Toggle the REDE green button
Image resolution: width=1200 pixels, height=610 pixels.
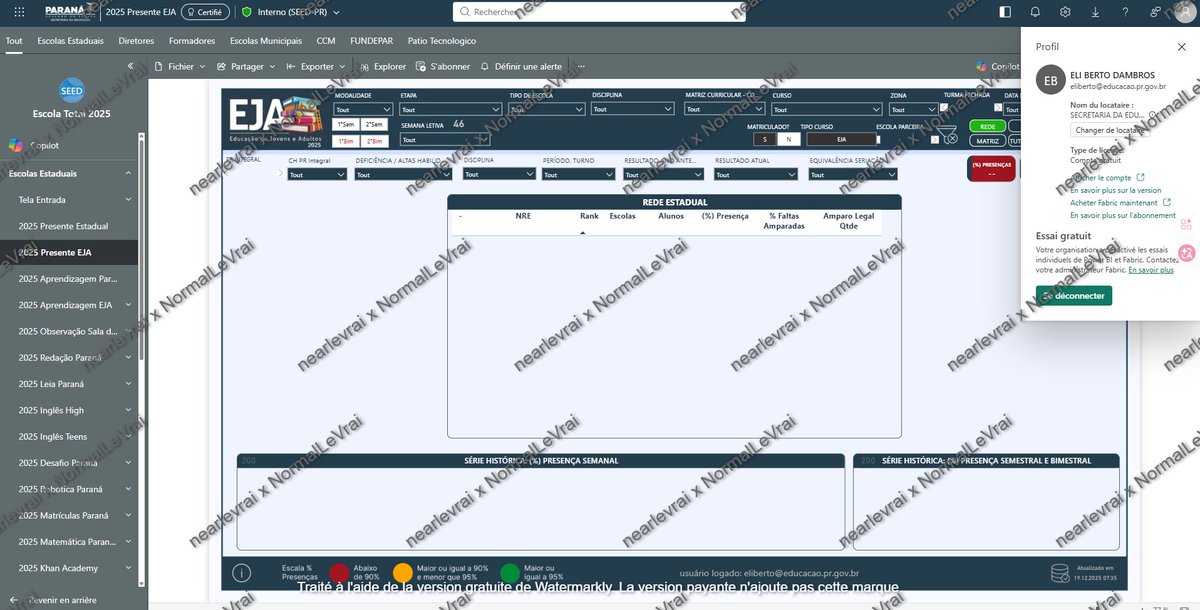(987, 127)
